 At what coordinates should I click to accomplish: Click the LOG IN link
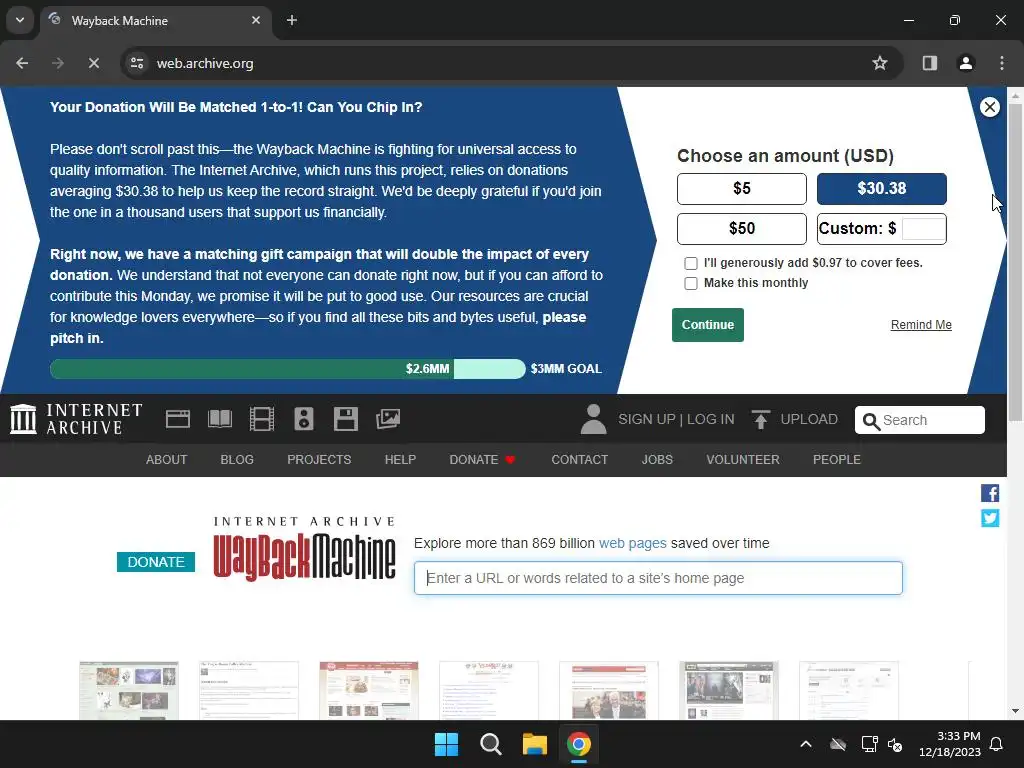click(711, 419)
